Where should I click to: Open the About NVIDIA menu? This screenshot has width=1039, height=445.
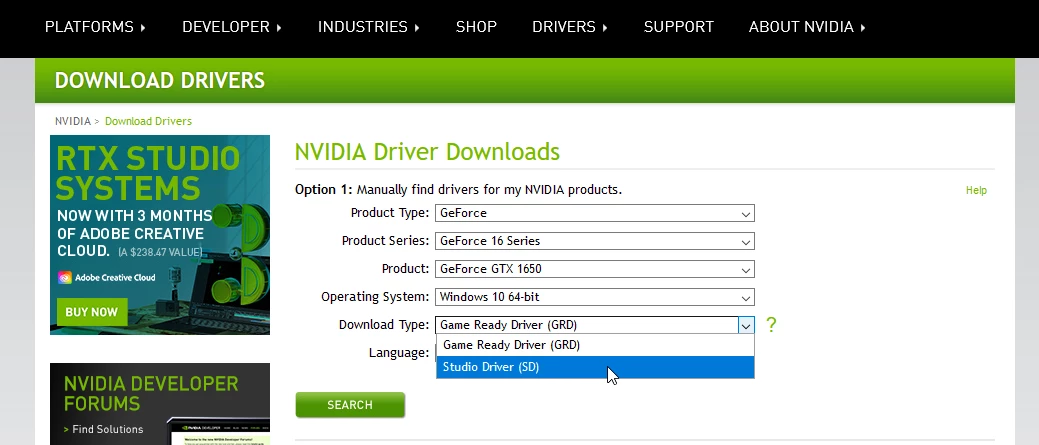tap(807, 27)
